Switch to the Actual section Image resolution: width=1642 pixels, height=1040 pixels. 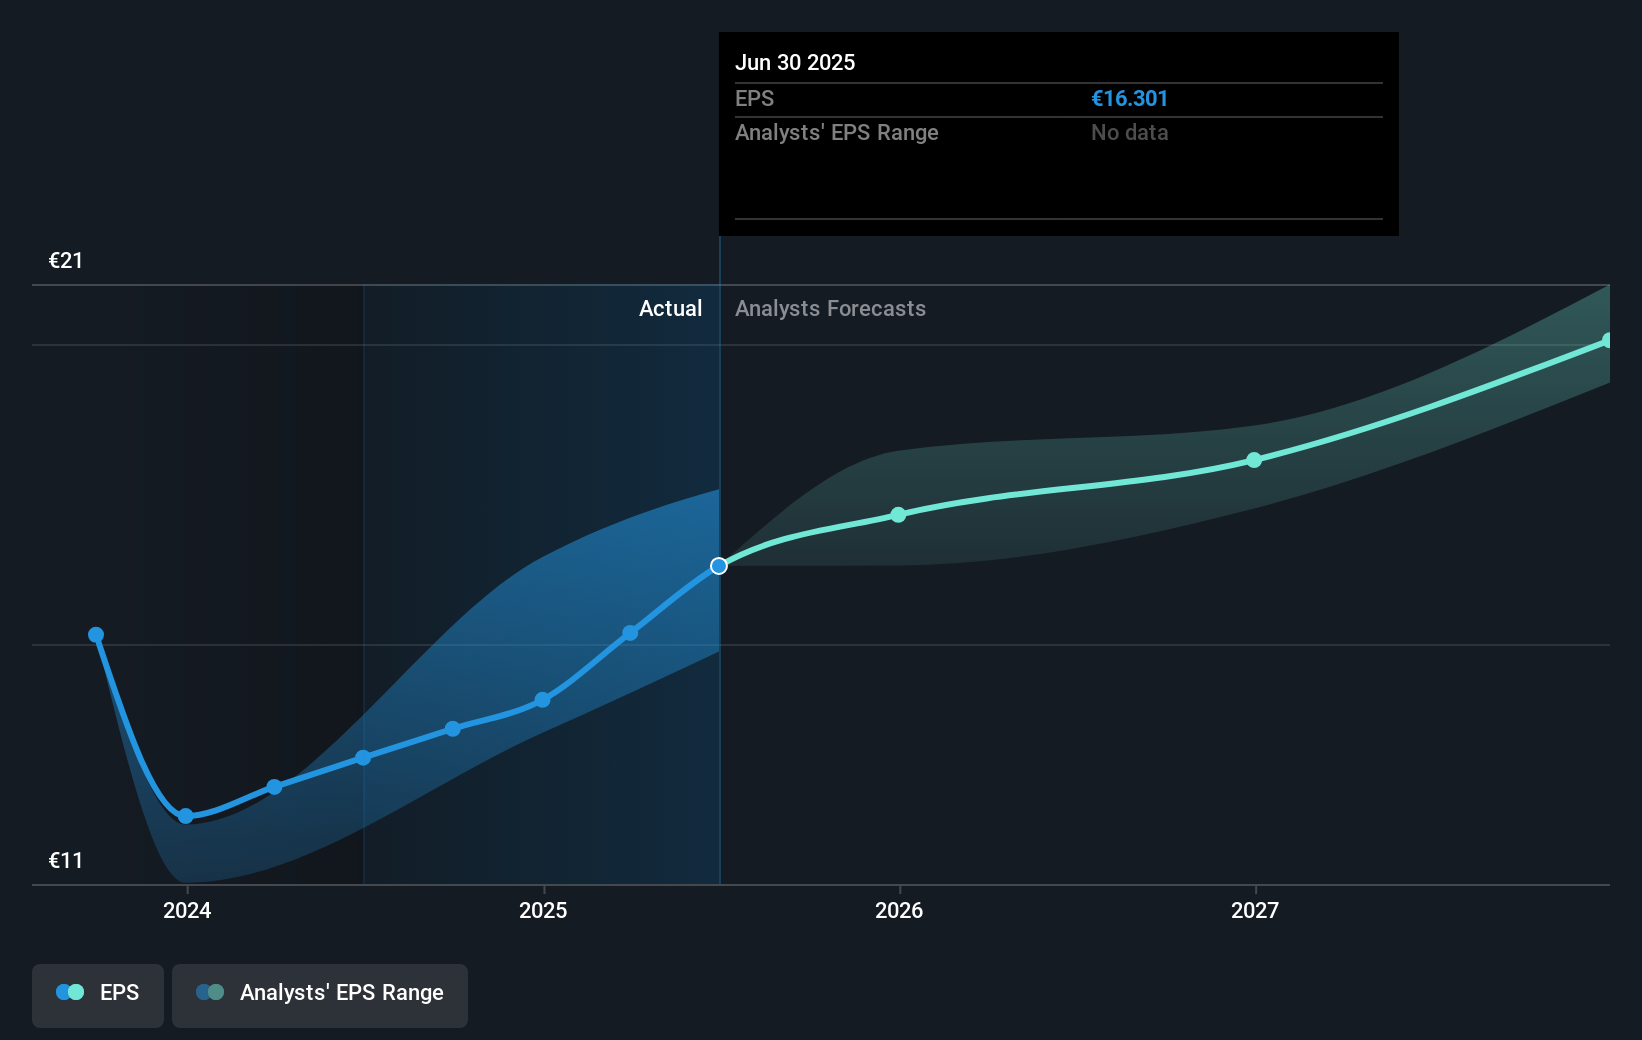point(670,308)
